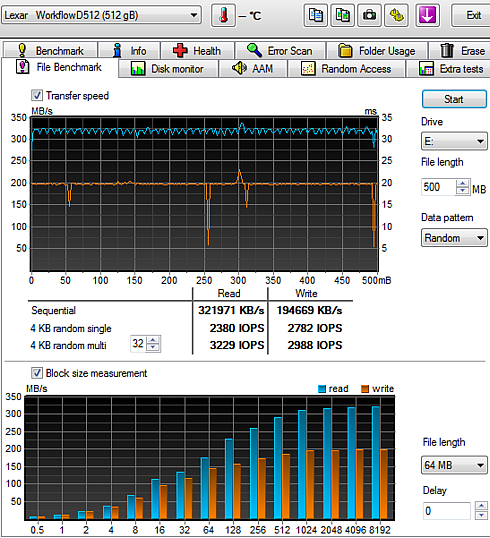Click the Delay input field
The width and height of the screenshot is (490, 538).
click(x=447, y=511)
